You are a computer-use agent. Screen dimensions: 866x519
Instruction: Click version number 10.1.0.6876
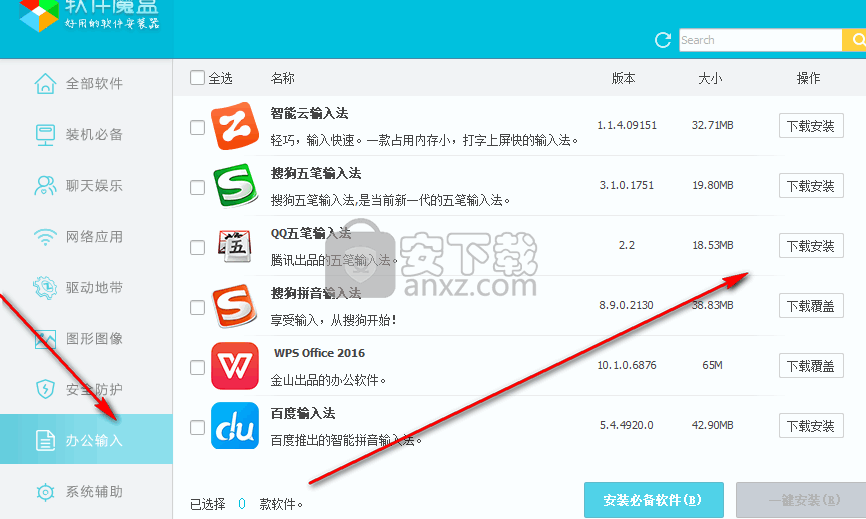pos(627,365)
